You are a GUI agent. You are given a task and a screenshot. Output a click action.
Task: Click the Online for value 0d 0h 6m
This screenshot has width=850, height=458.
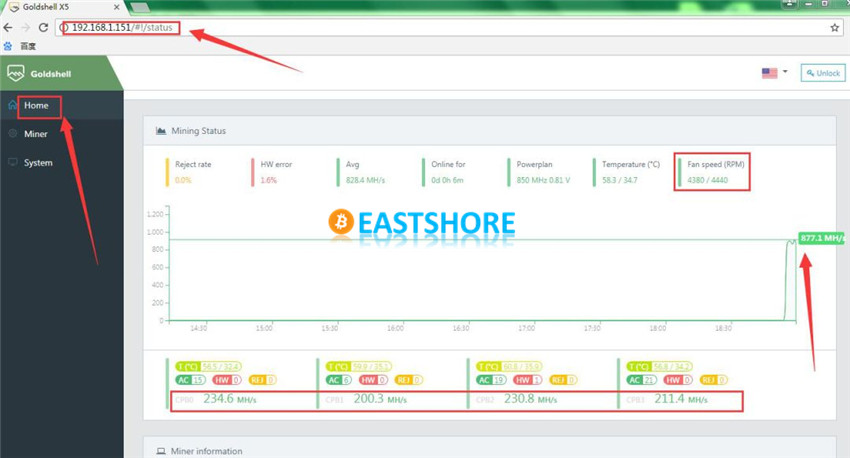coord(447,180)
